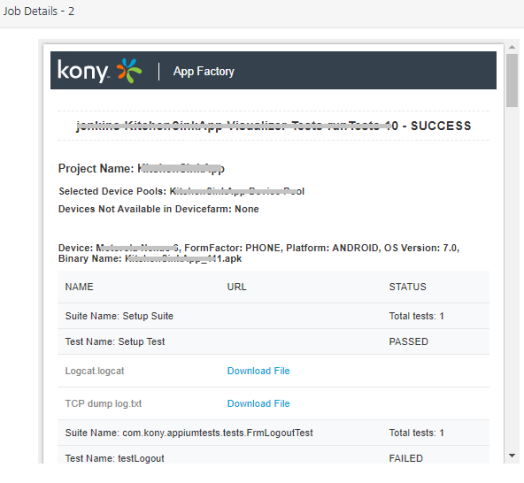Select the Job Details - 2 title

click(x=39, y=11)
